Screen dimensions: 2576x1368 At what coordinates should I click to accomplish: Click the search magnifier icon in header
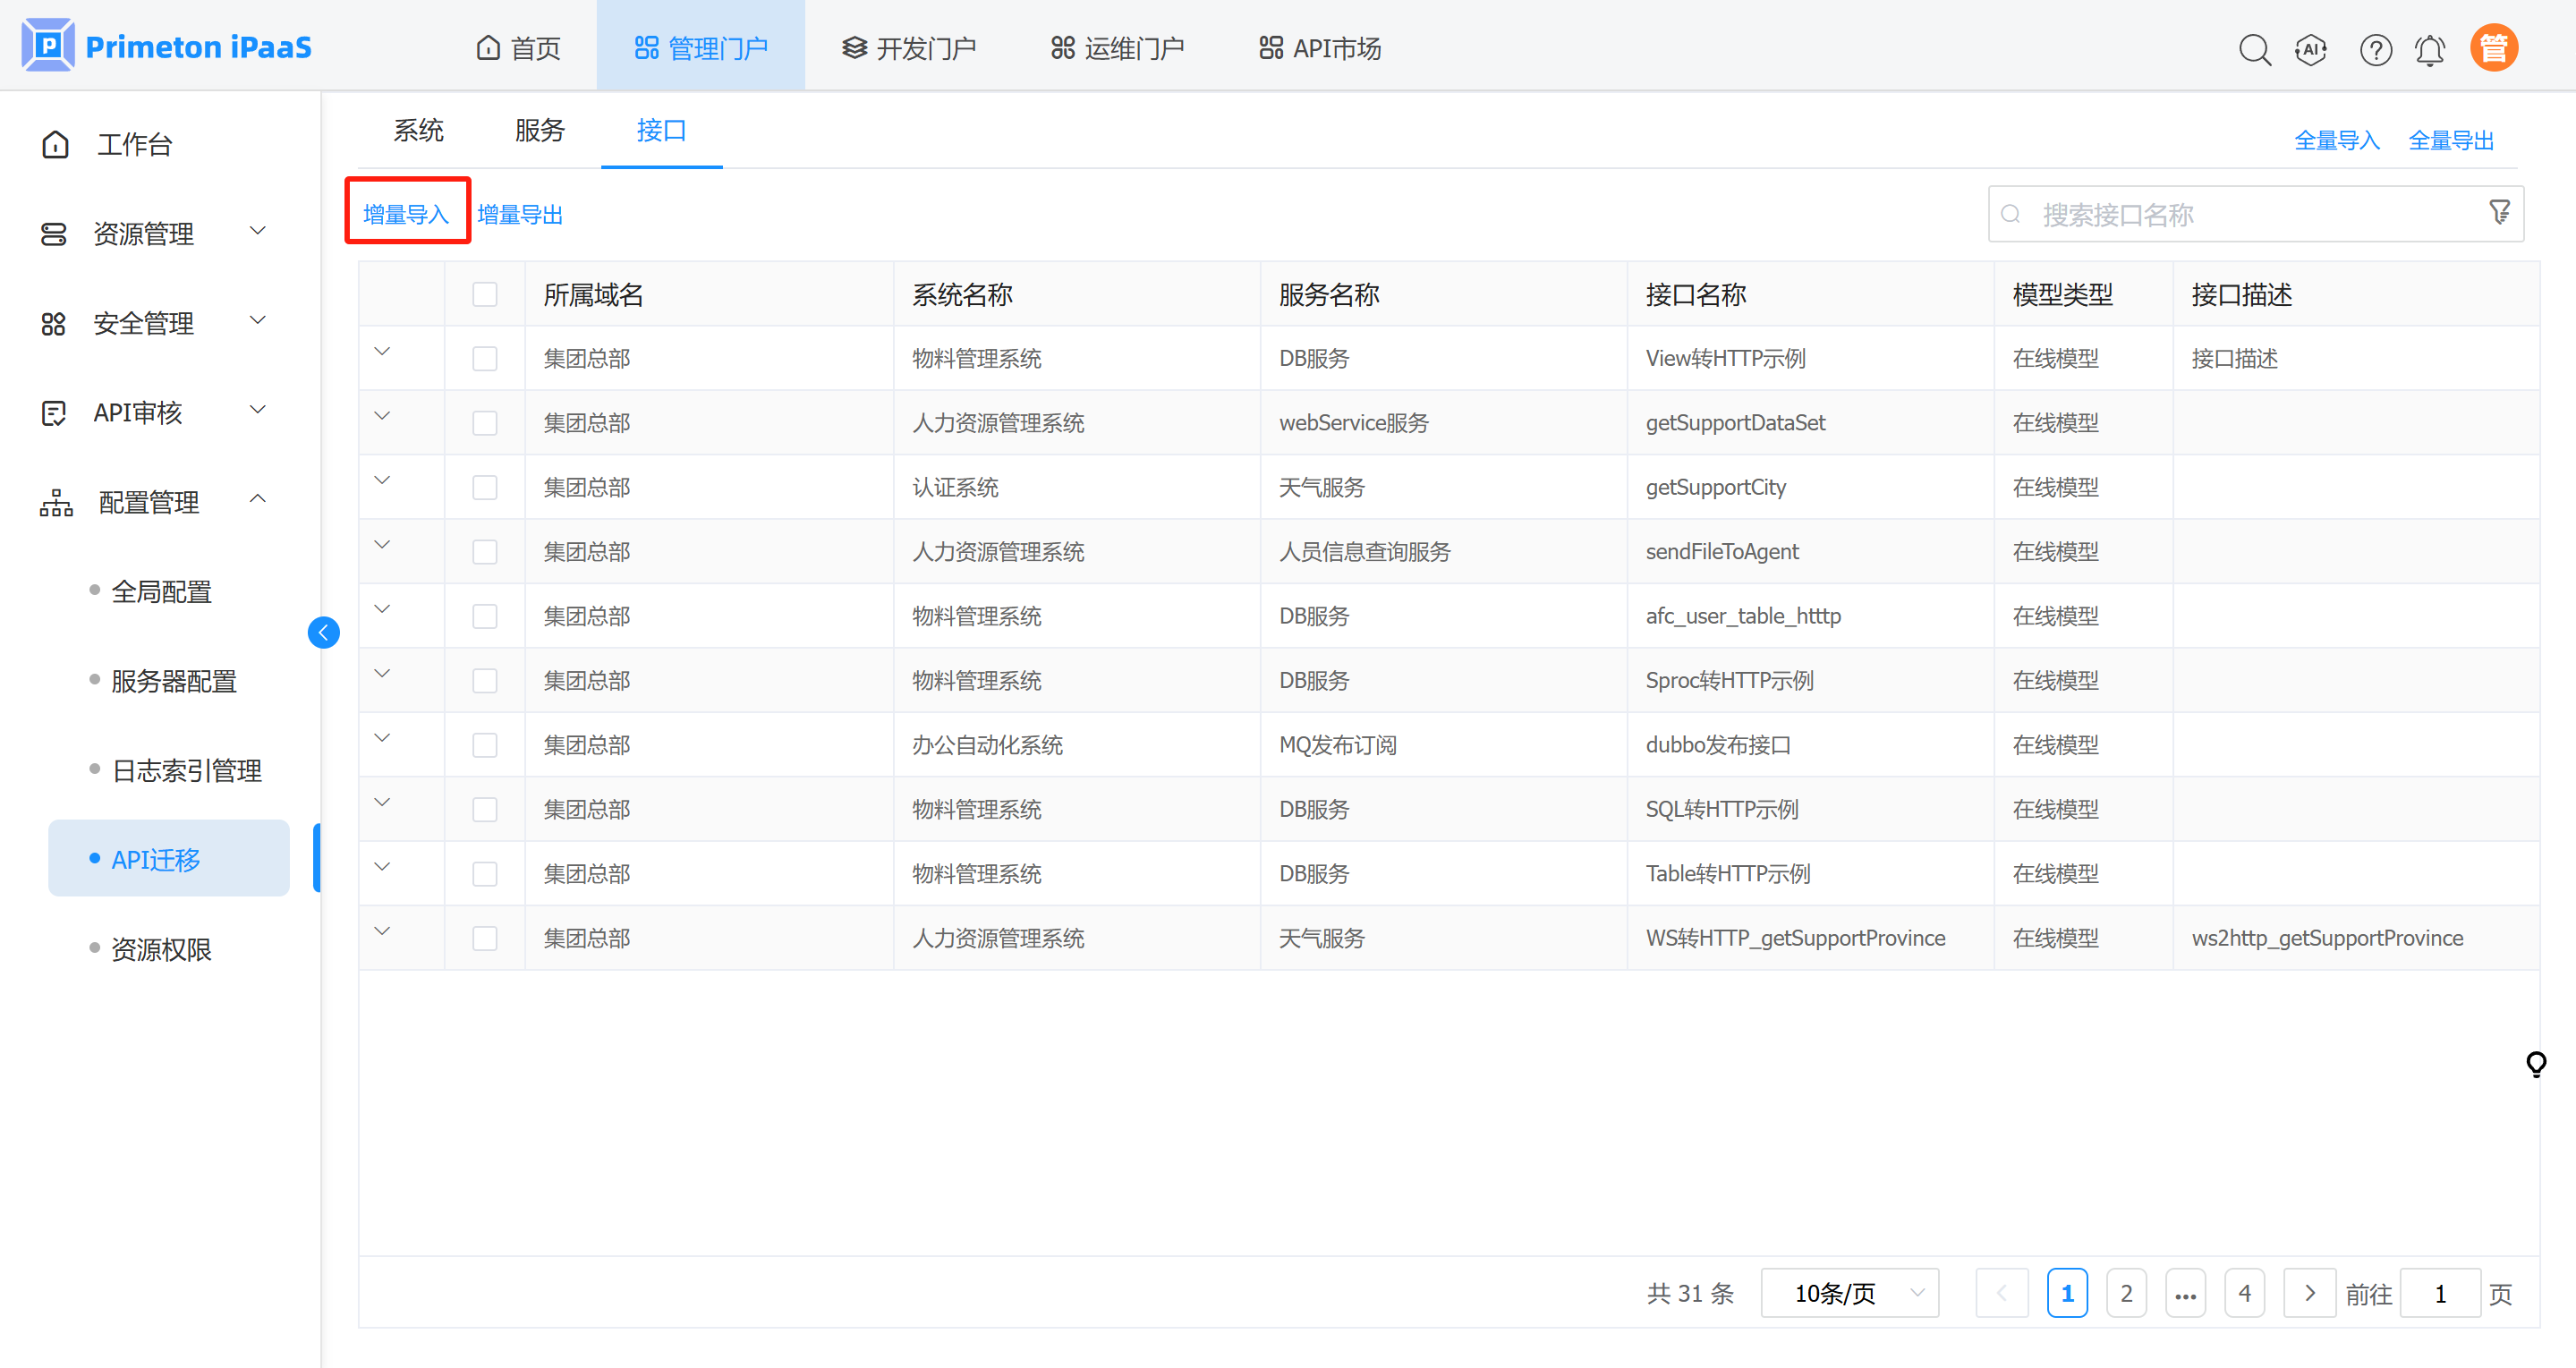pyautogui.click(x=2254, y=49)
